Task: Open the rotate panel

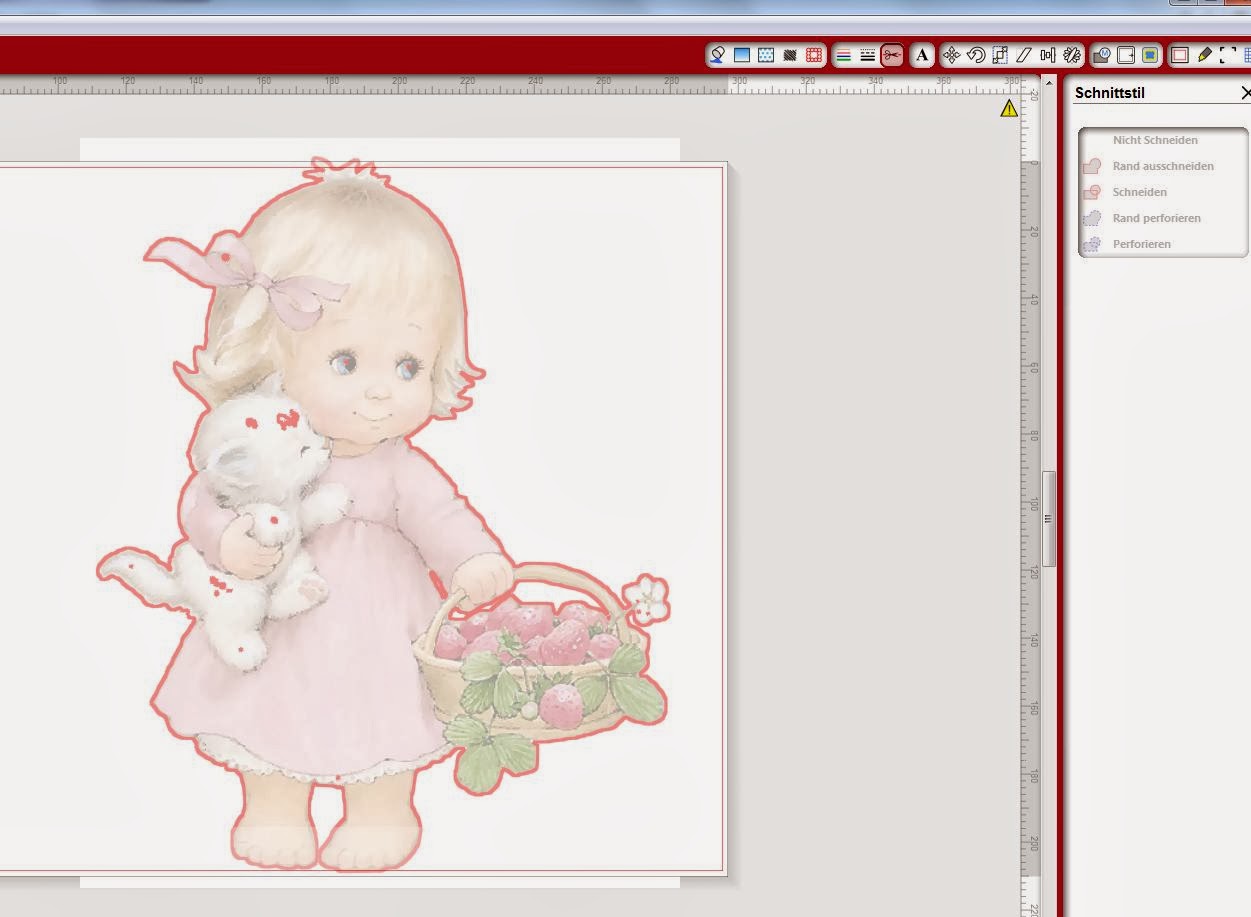Action: coord(975,55)
